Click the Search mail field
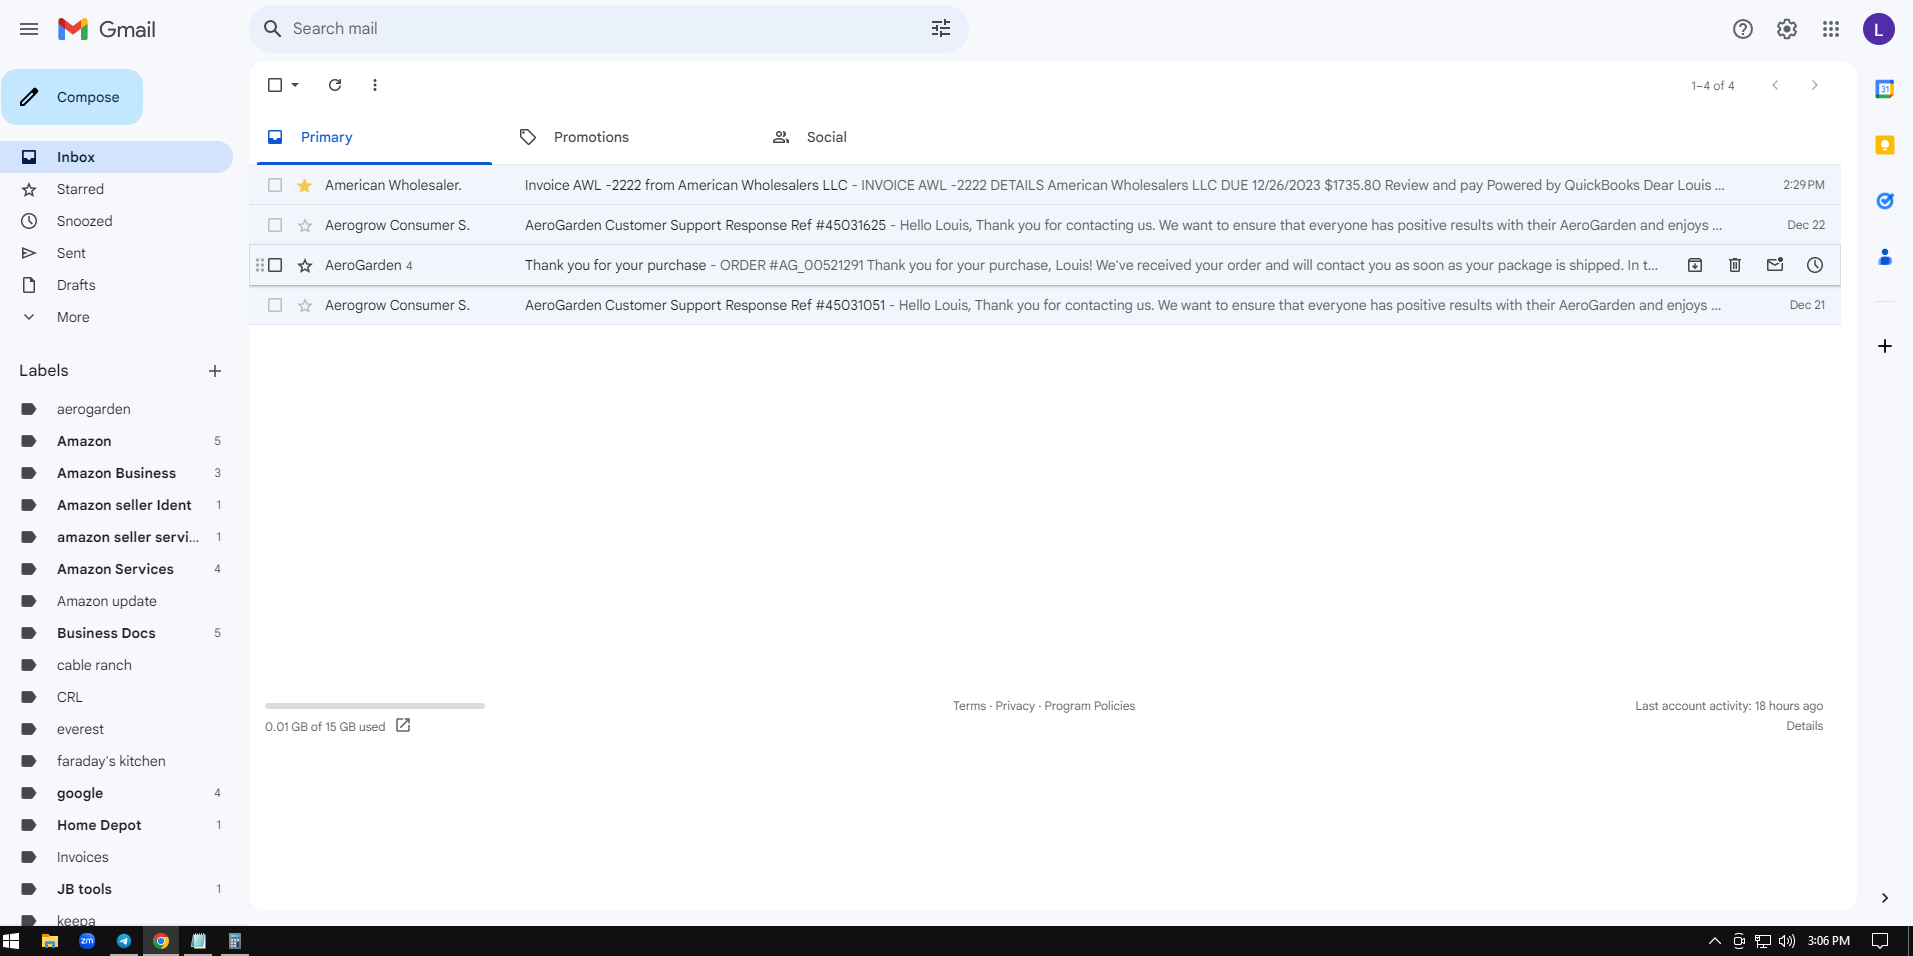The image size is (1913, 956). (608, 29)
